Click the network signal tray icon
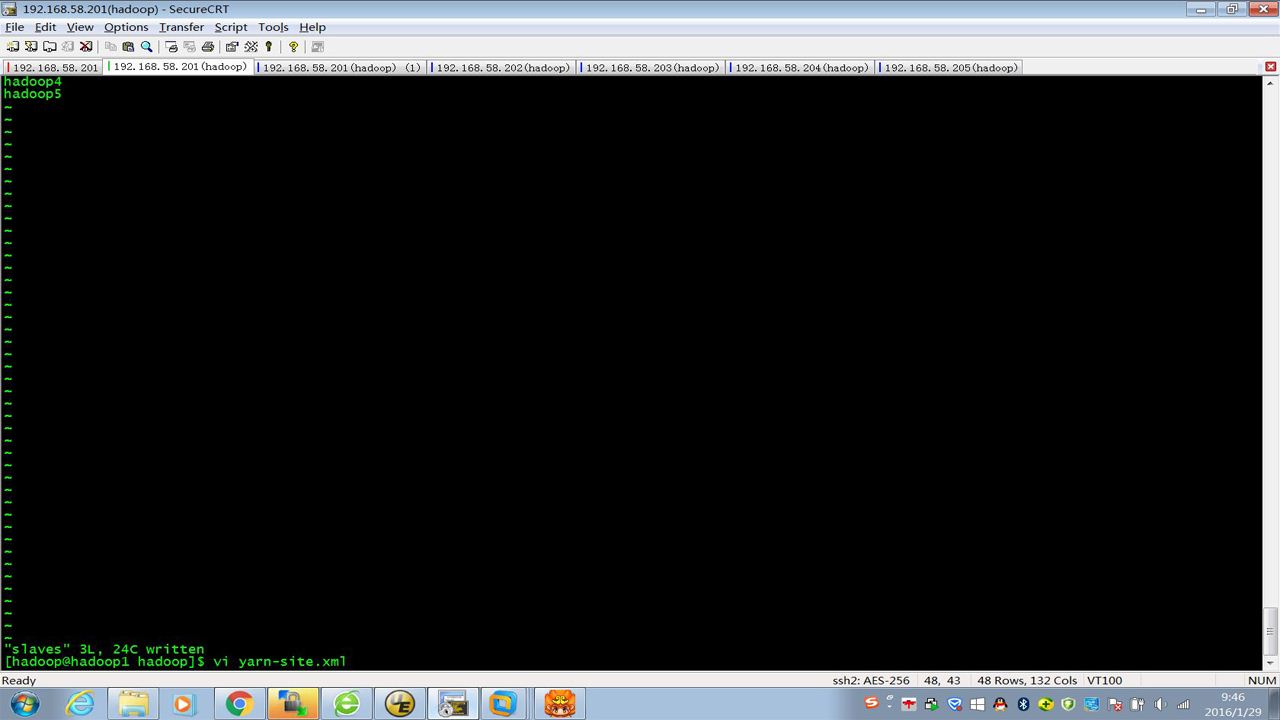Screen dimensions: 1280x720 coord(1184,704)
